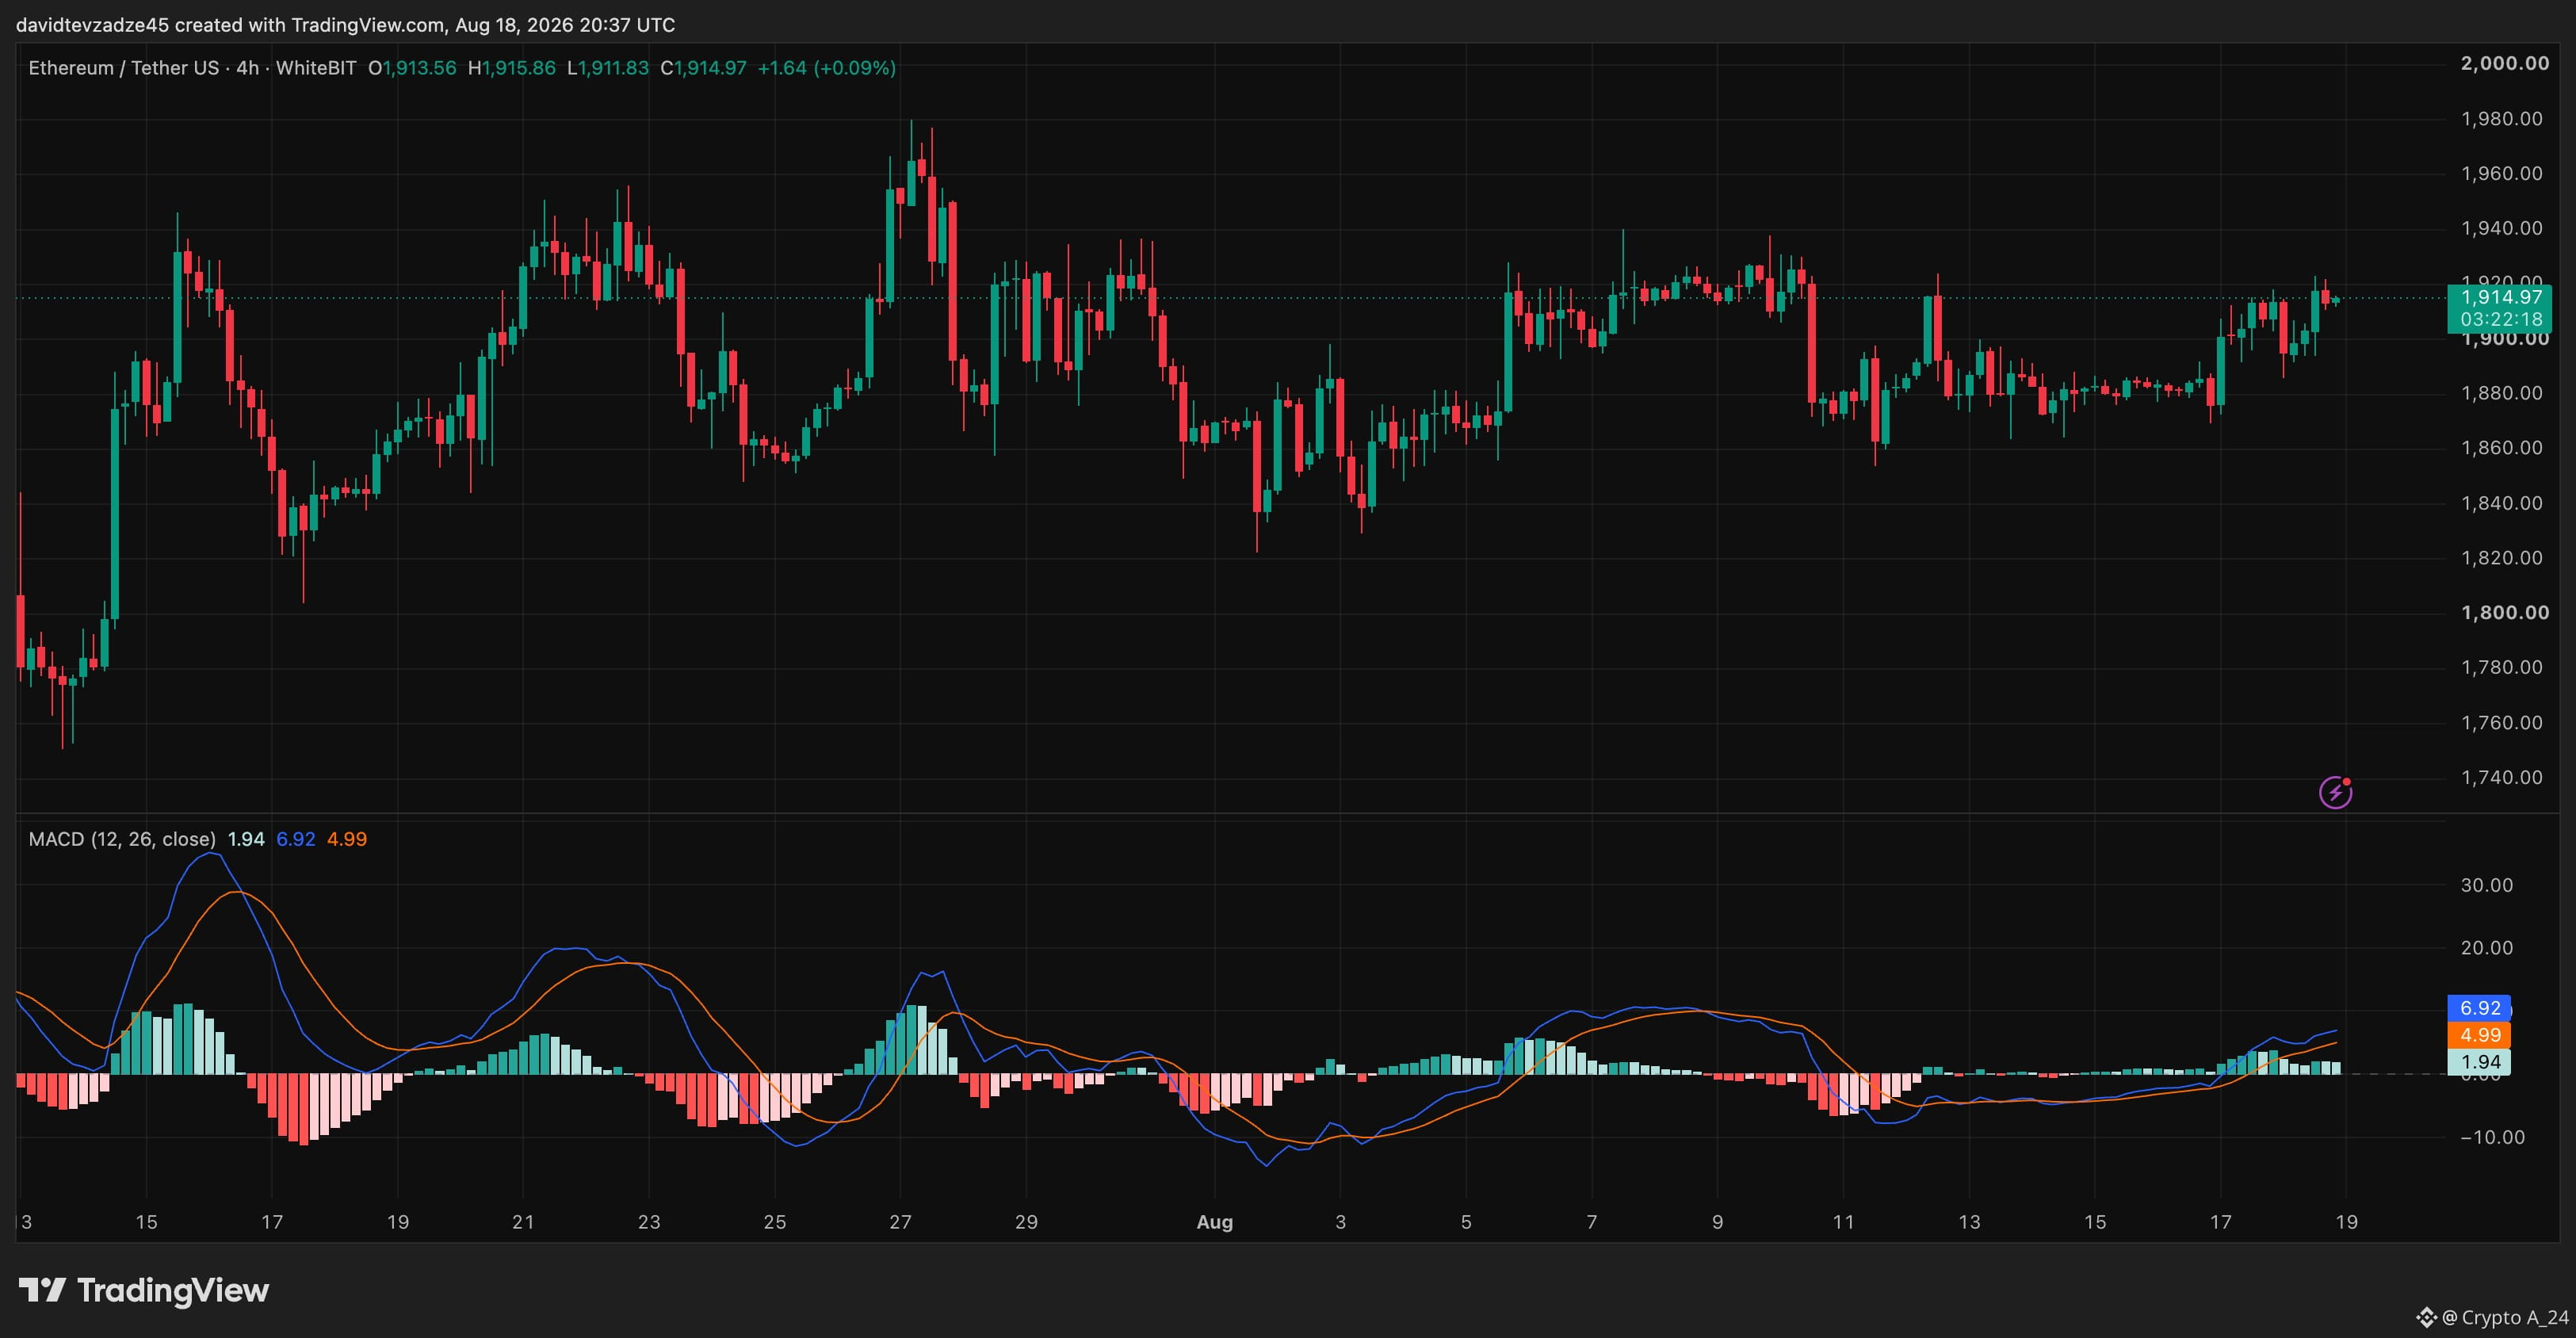This screenshot has height=1338, width=2576.
Task: Click the 1,980.00 price axis label
Action: coord(2501,119)
